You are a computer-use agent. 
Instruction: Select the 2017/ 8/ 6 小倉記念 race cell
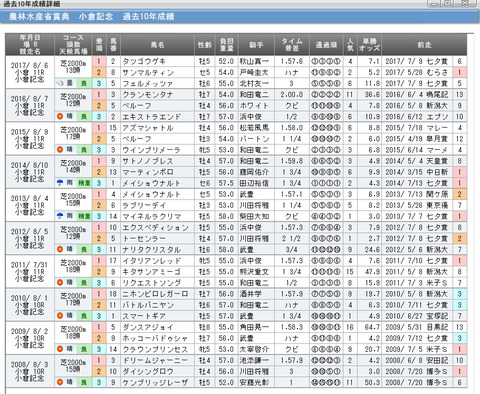[x=30, y=72]
